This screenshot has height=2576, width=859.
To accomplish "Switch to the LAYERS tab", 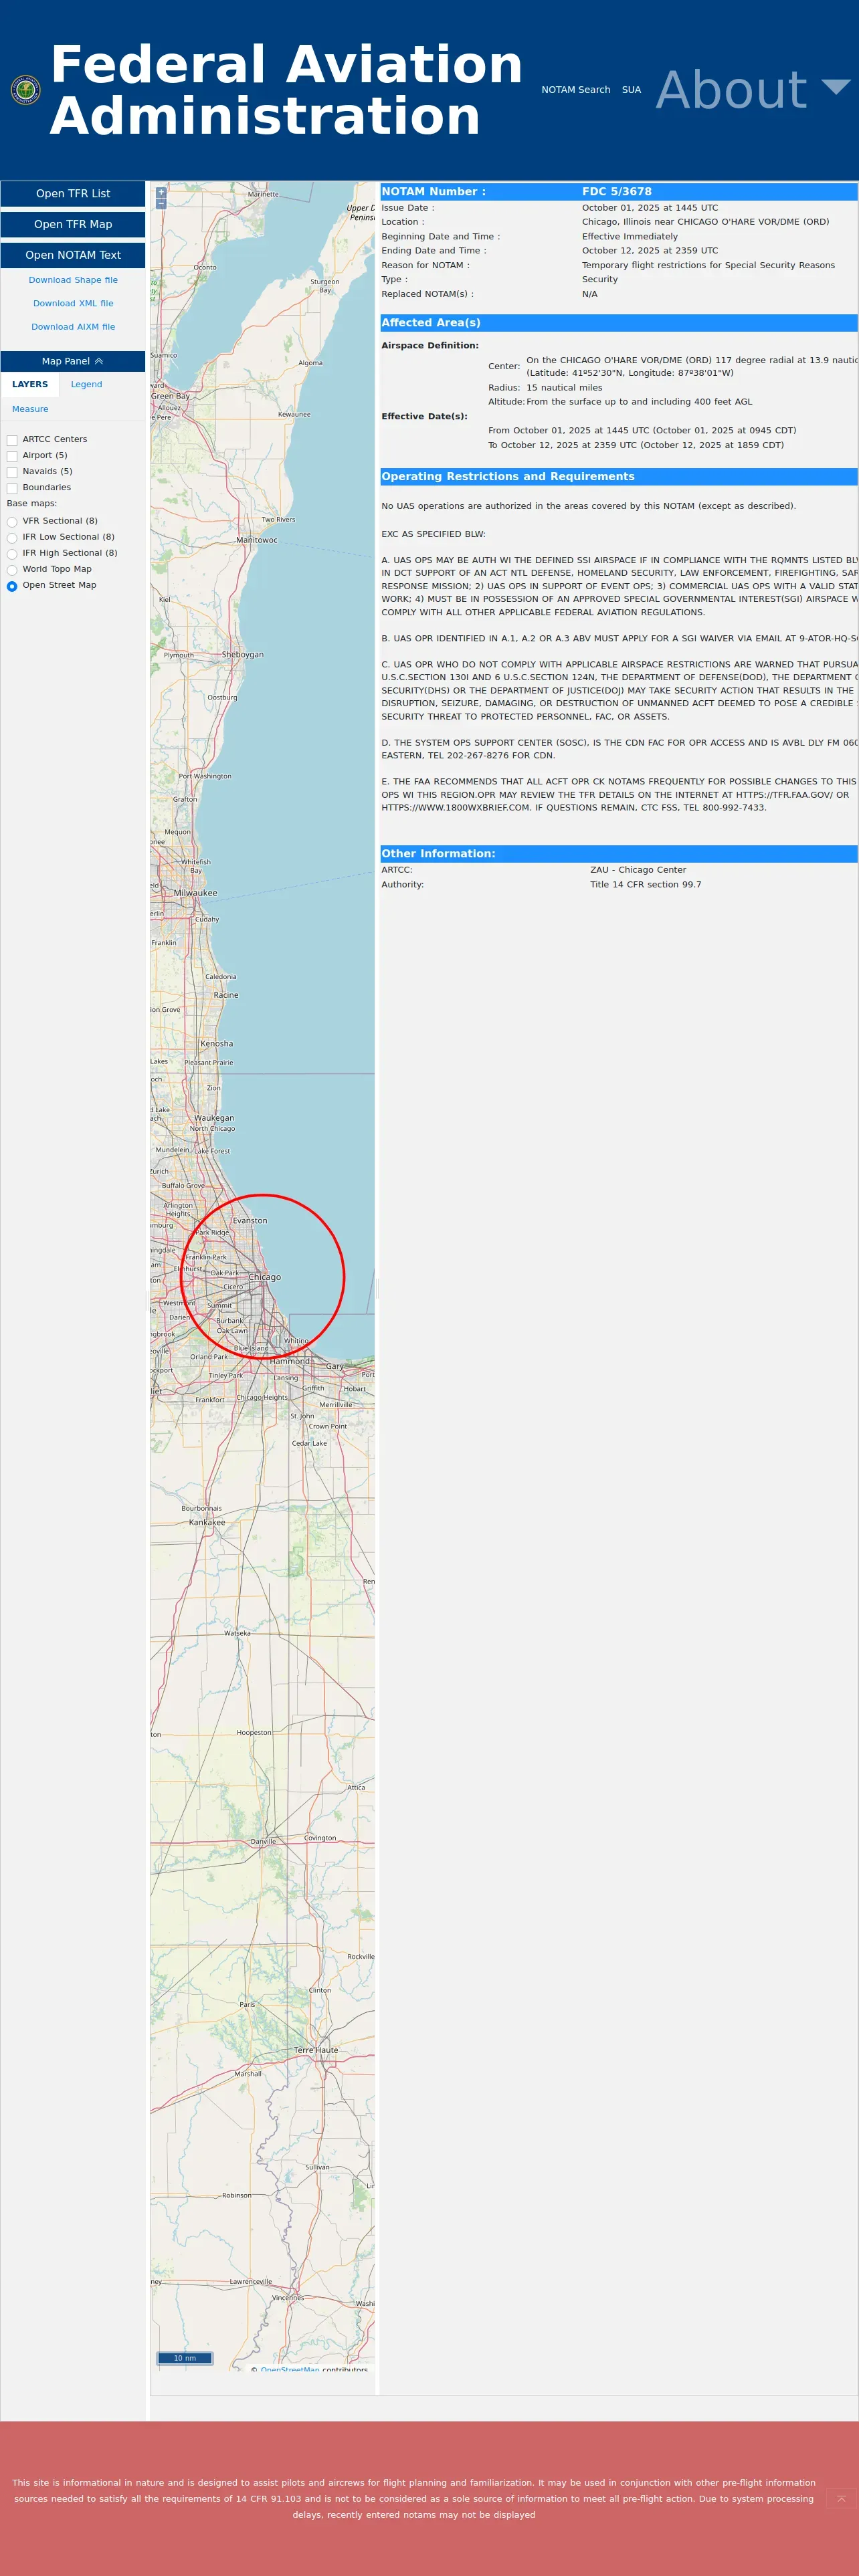I will click(x=30, y=384).
